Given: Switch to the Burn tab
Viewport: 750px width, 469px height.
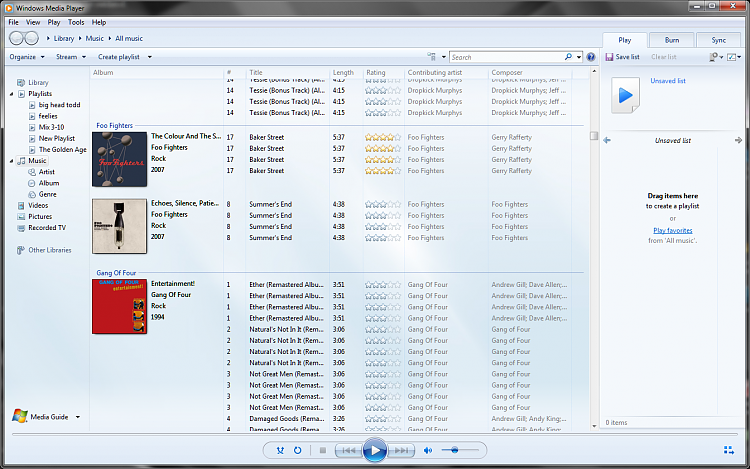Looking at the screenshot, I should coord(672,40).
